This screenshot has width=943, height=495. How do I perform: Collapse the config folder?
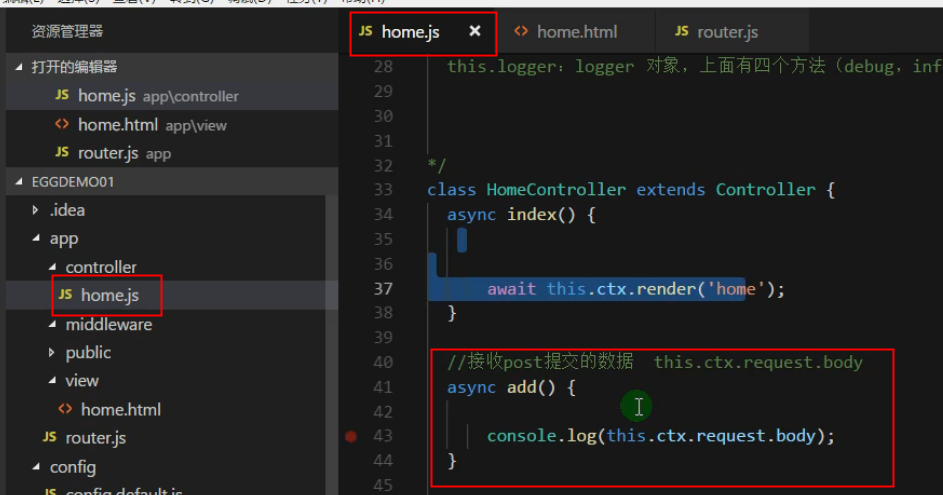coord(36,467)
